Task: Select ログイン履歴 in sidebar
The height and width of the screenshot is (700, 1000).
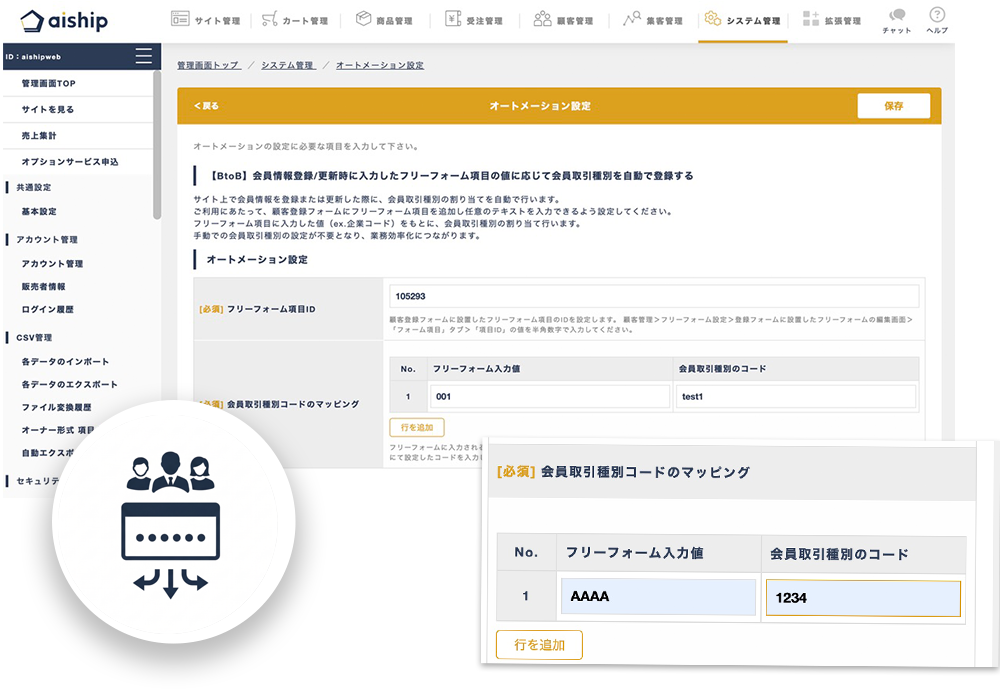Action: 48,310
